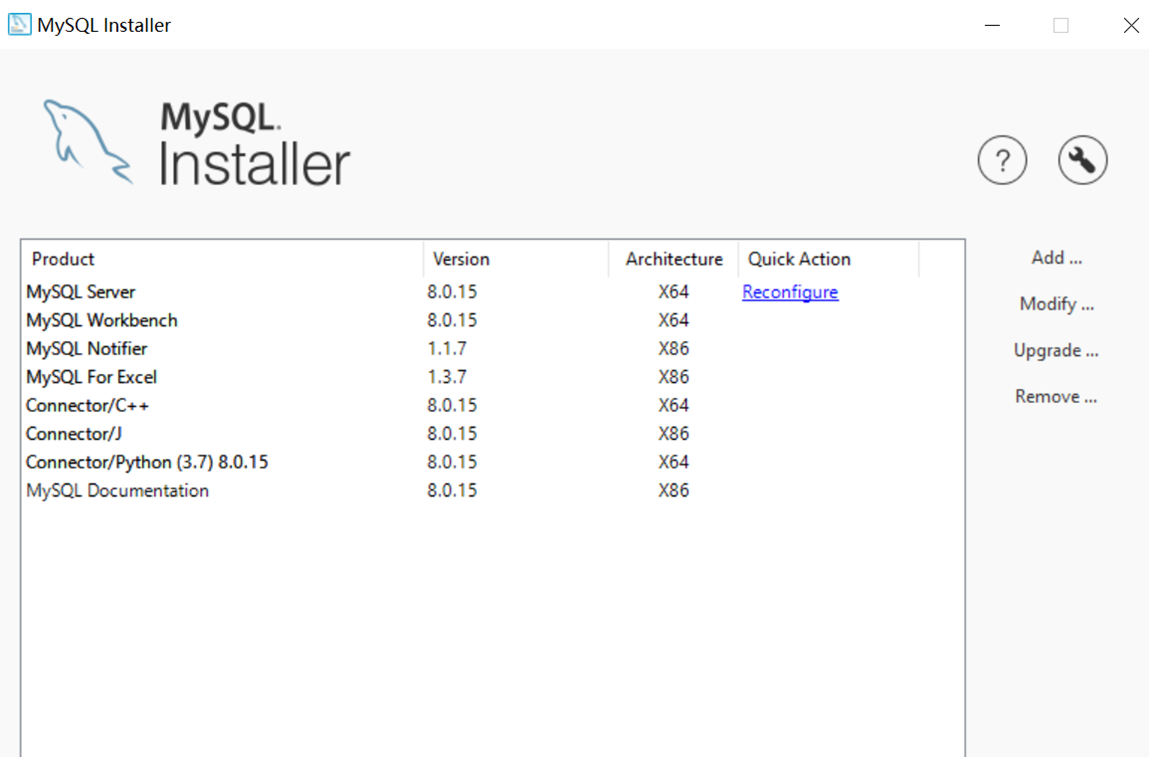Screen dimensions: 1153x757
Task: Select the MySQL Notifier row
Action: 493,349
